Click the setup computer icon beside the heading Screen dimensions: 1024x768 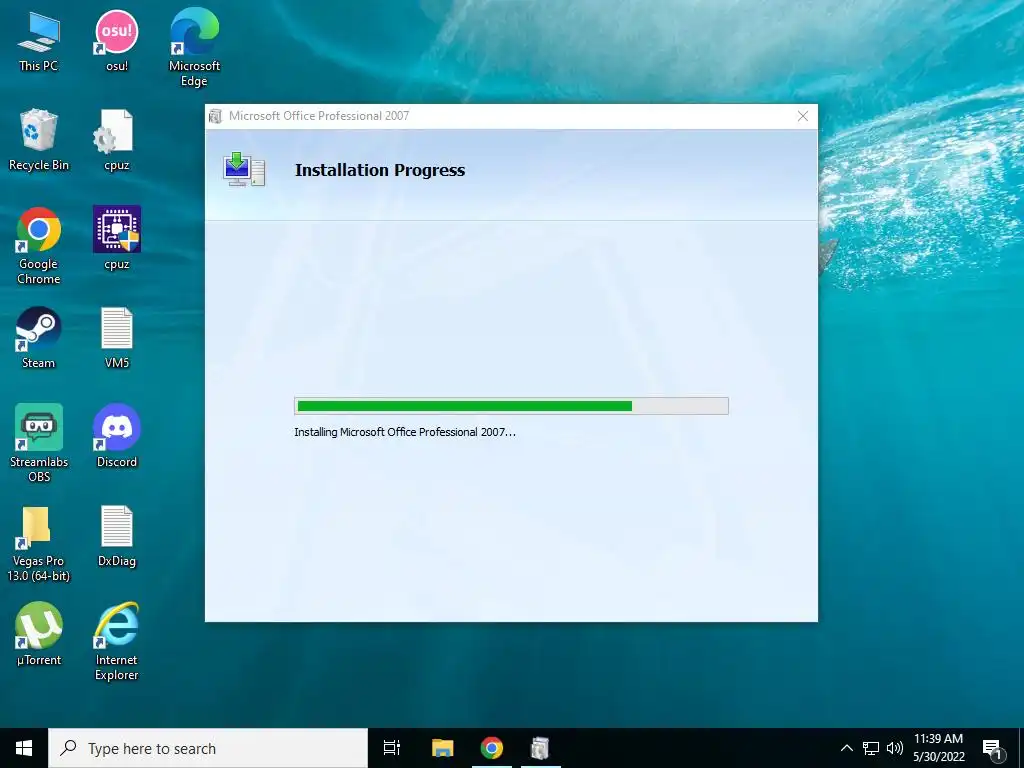coord(244,170)
